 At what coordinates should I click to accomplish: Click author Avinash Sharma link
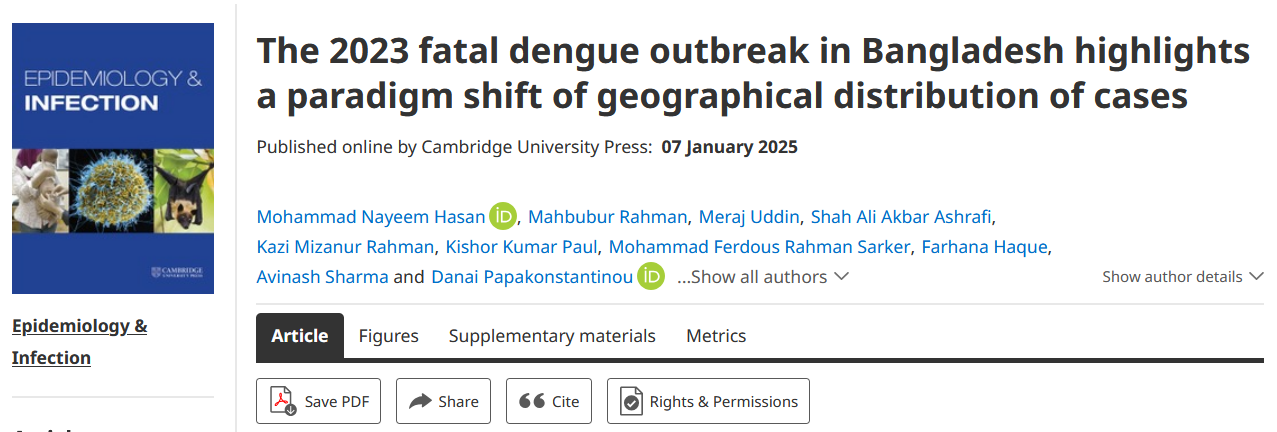(x=322, y=277)
